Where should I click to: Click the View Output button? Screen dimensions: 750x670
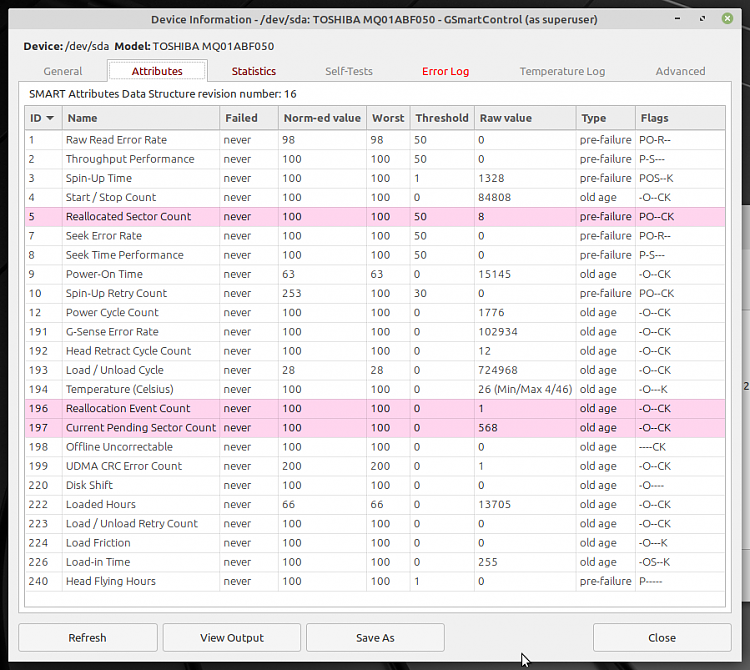(x=231, y=638)
